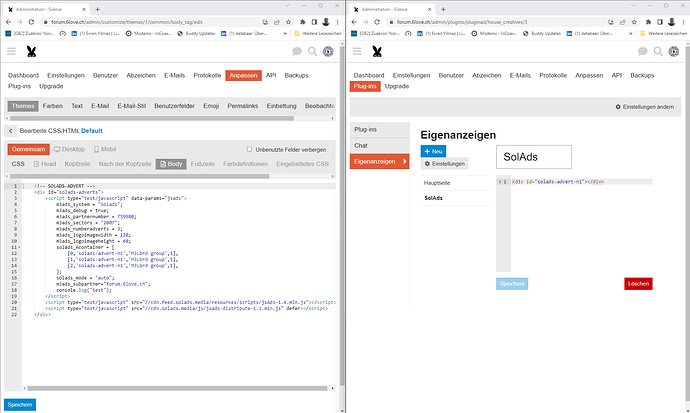This screenshot has height=413, width=690.
Task: Click Default theme link
Action: click(92, 131)
